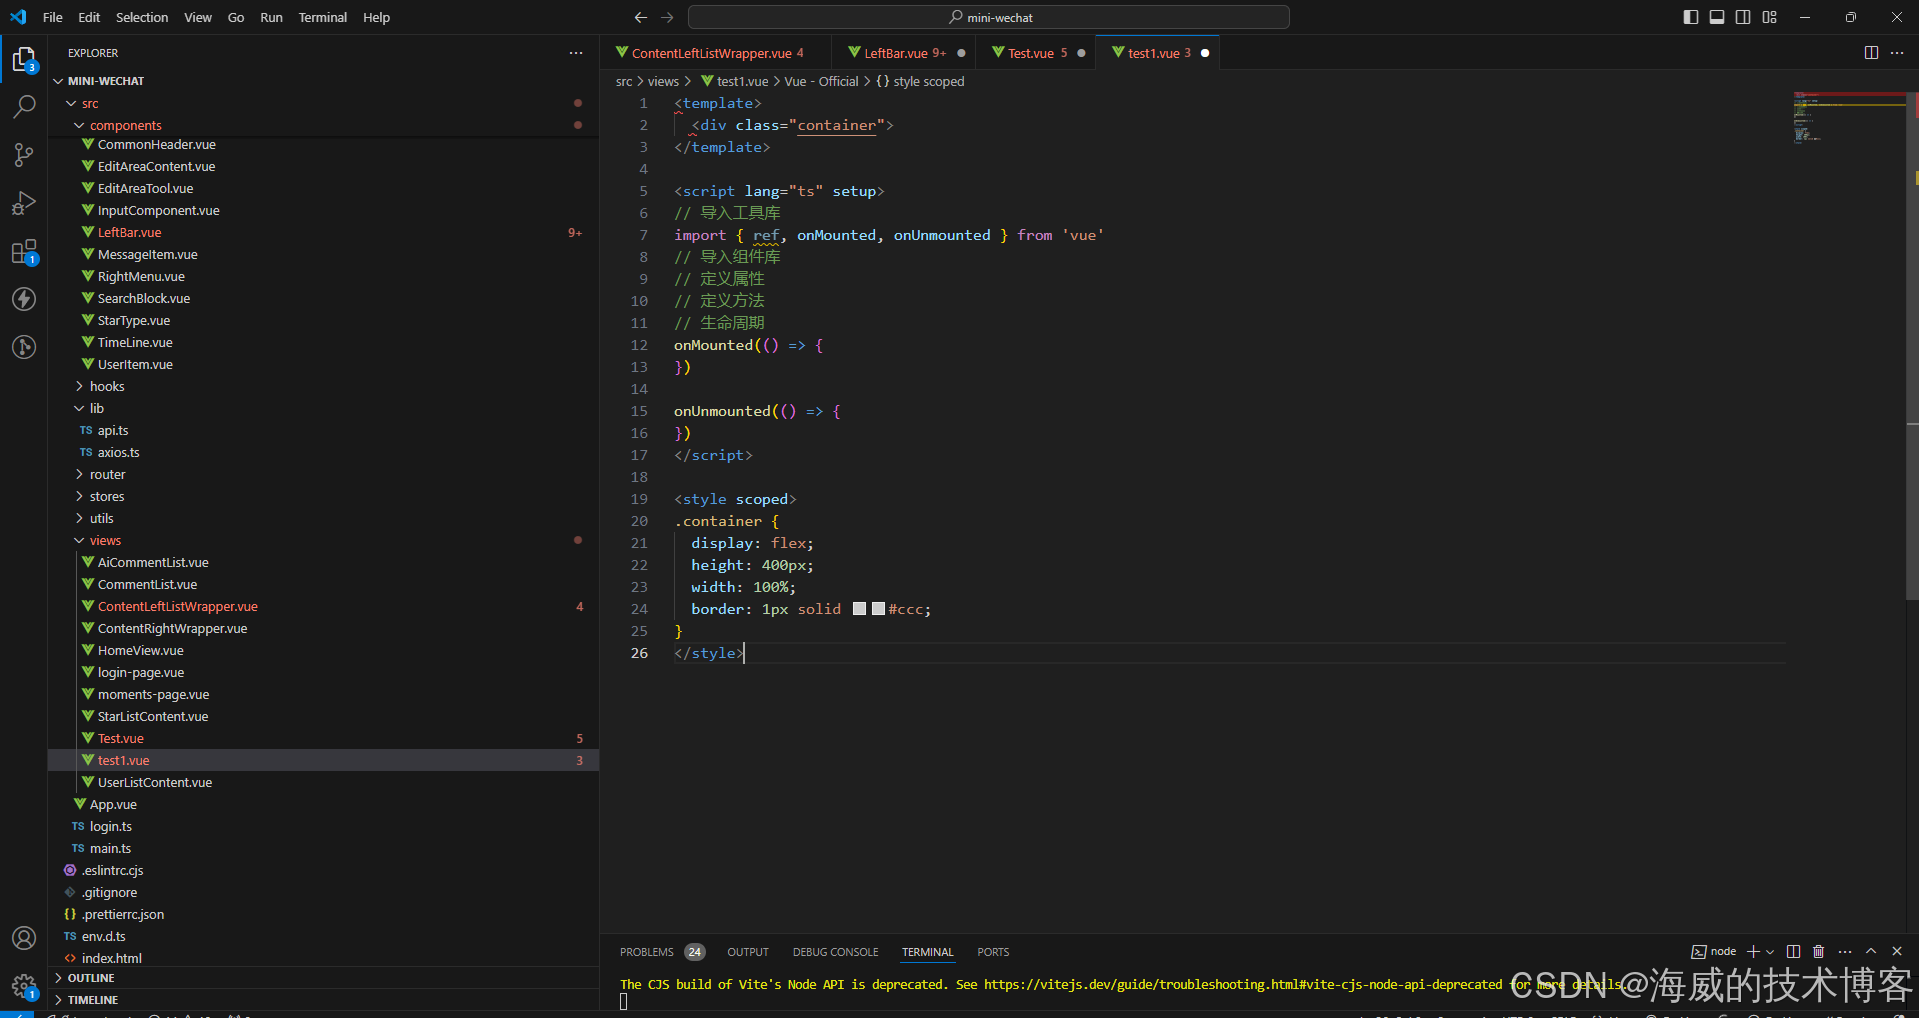Close the bottom terminal panel

(x=1897, y=951)
